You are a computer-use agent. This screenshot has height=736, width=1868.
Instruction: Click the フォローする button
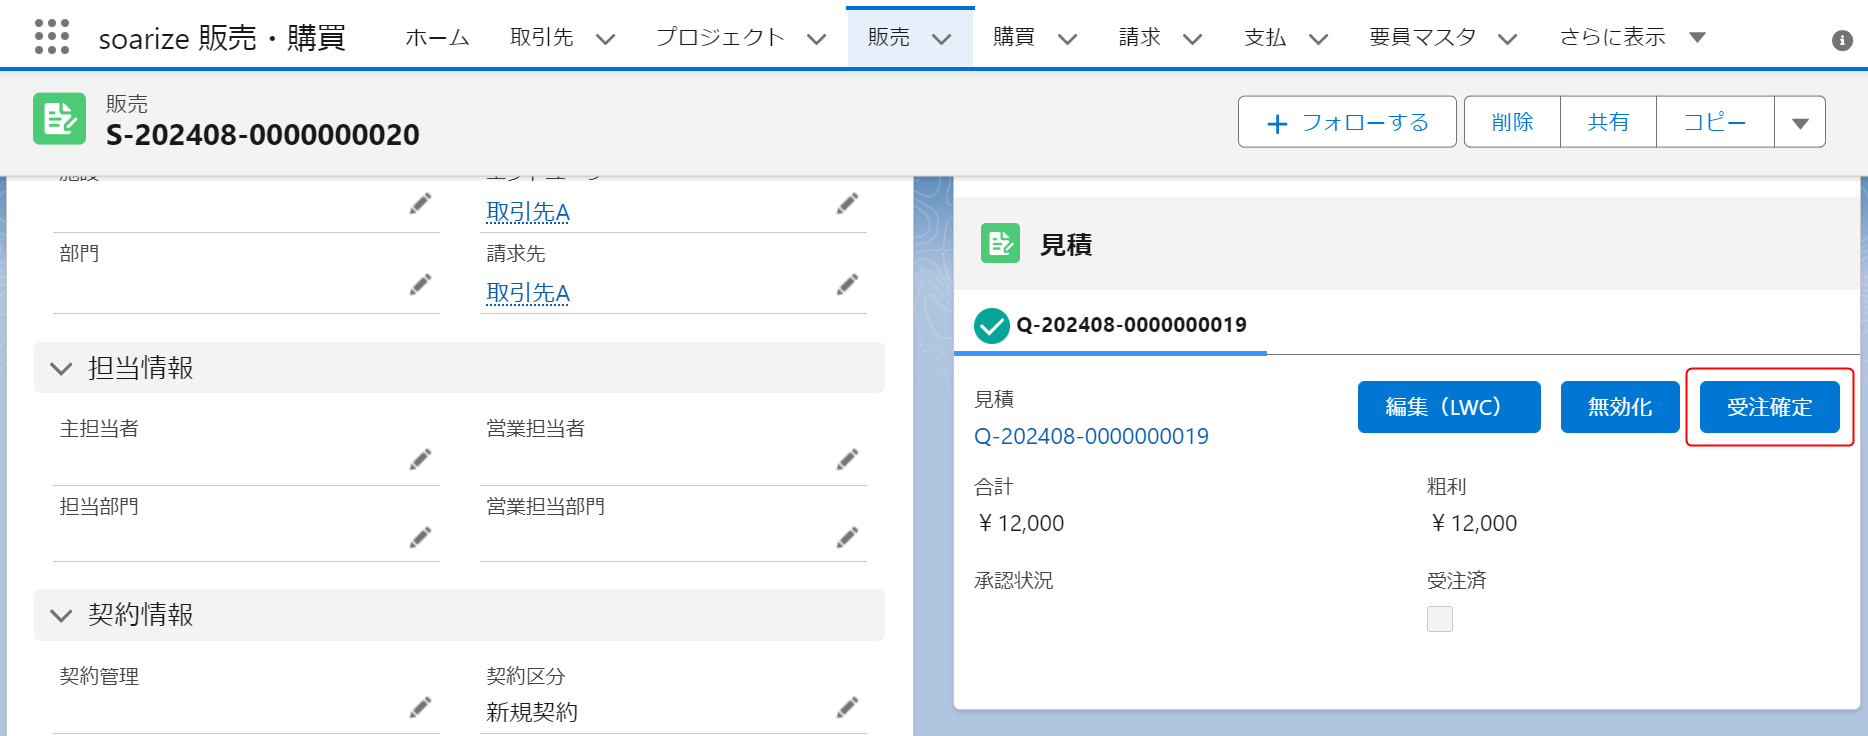click(1346, 123)
